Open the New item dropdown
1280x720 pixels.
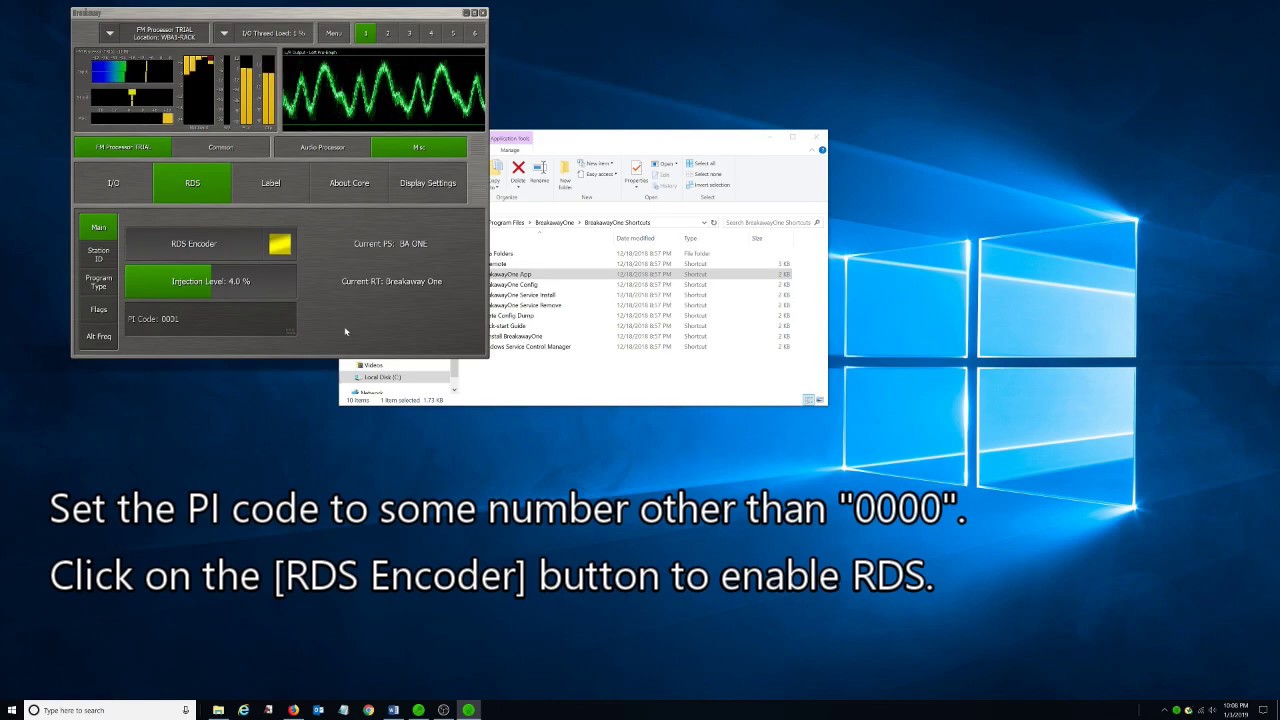pos(595,163)
